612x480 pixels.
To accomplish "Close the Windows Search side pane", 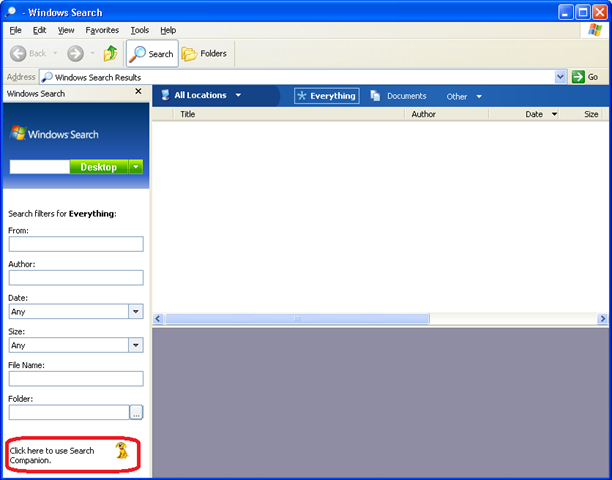I will (x=138, y=93).
